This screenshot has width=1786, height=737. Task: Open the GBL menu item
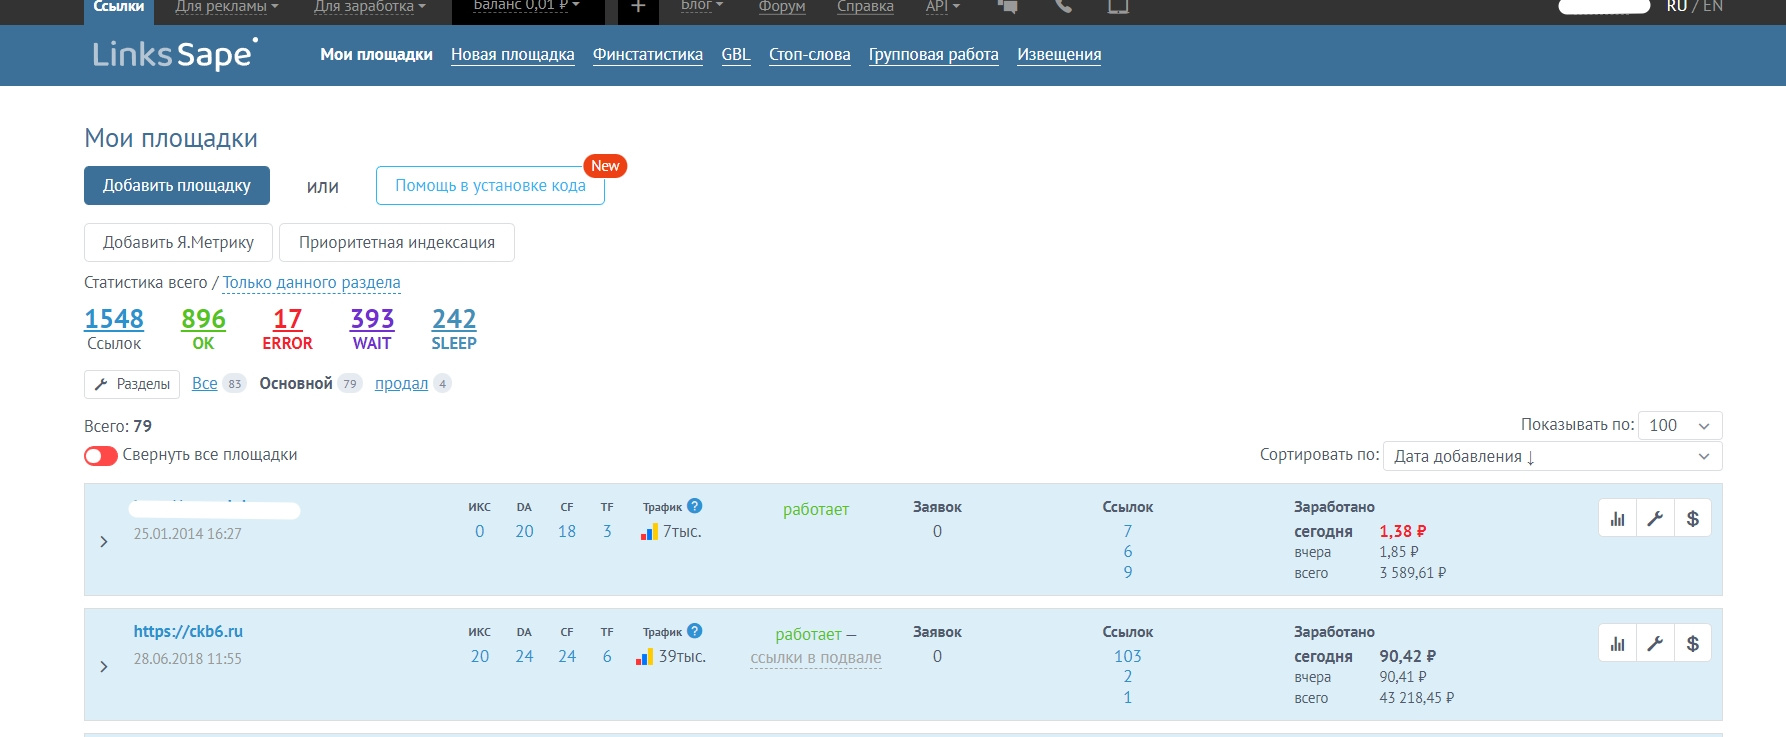(x=736, y=55)
